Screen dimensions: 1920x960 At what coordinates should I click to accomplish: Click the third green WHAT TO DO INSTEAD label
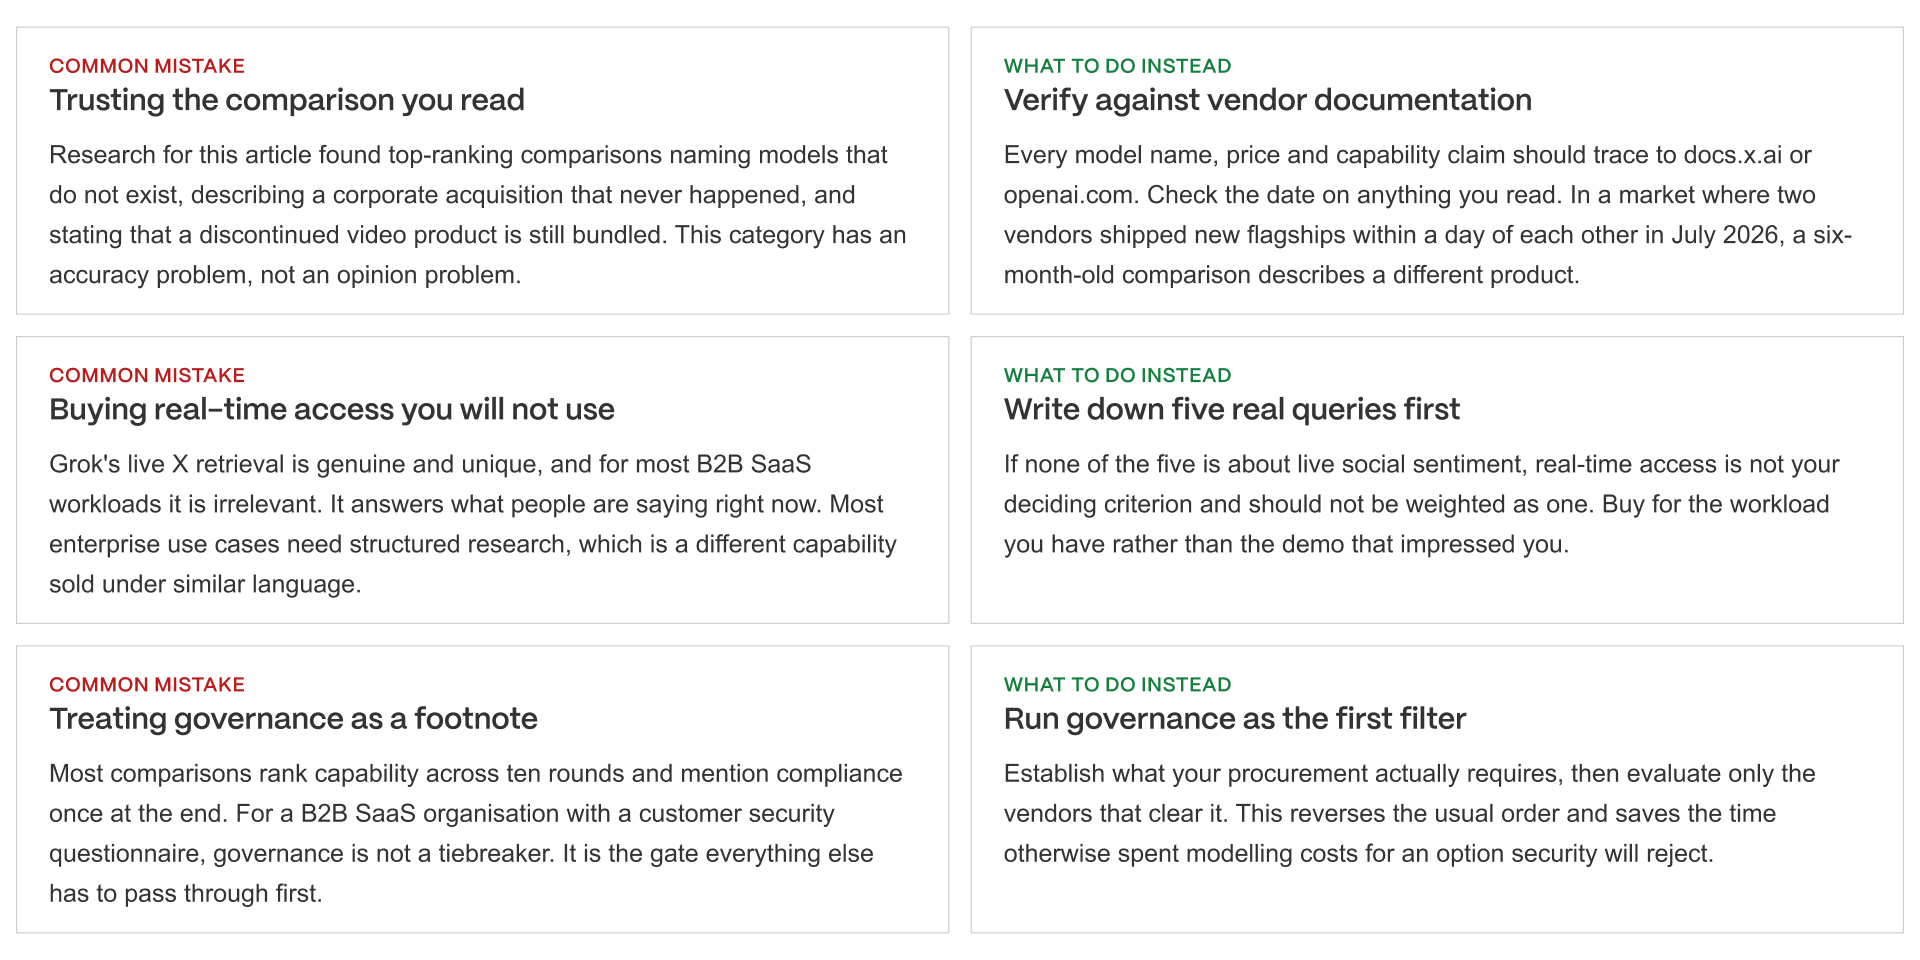(x=1117, y=684)
